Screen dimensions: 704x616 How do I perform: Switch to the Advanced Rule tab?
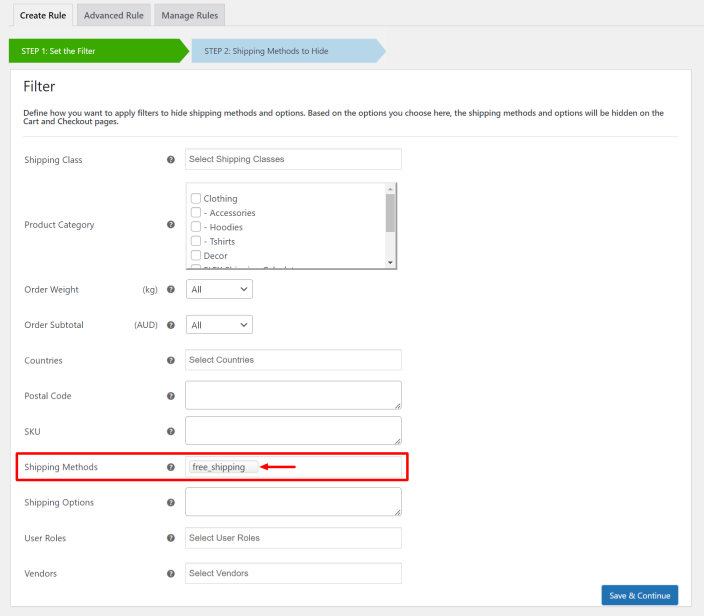click(114, 15)
